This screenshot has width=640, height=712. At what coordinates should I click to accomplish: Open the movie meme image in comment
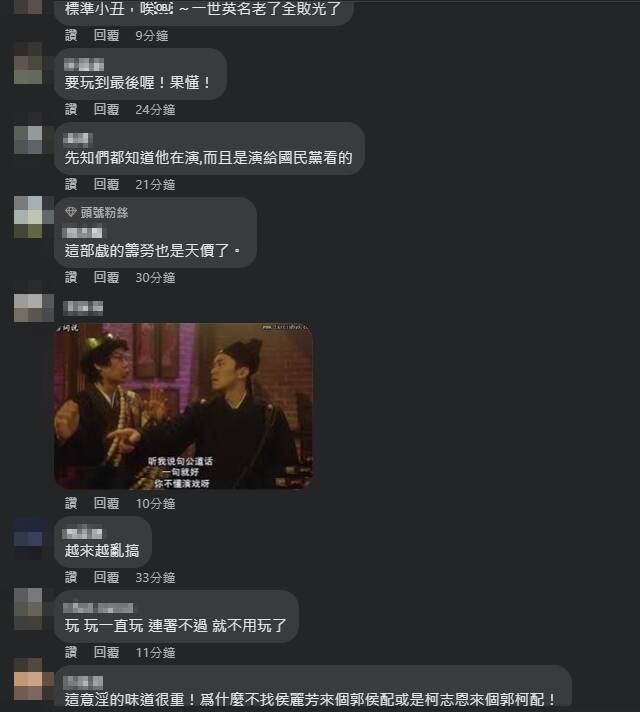point(184,406)
